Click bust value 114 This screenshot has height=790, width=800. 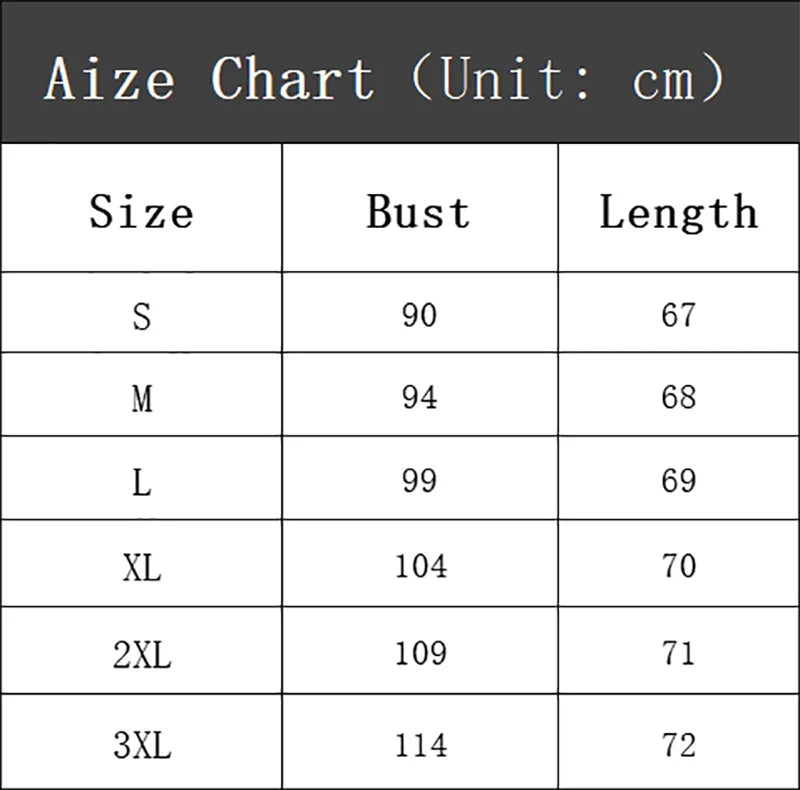pos(420,745)
